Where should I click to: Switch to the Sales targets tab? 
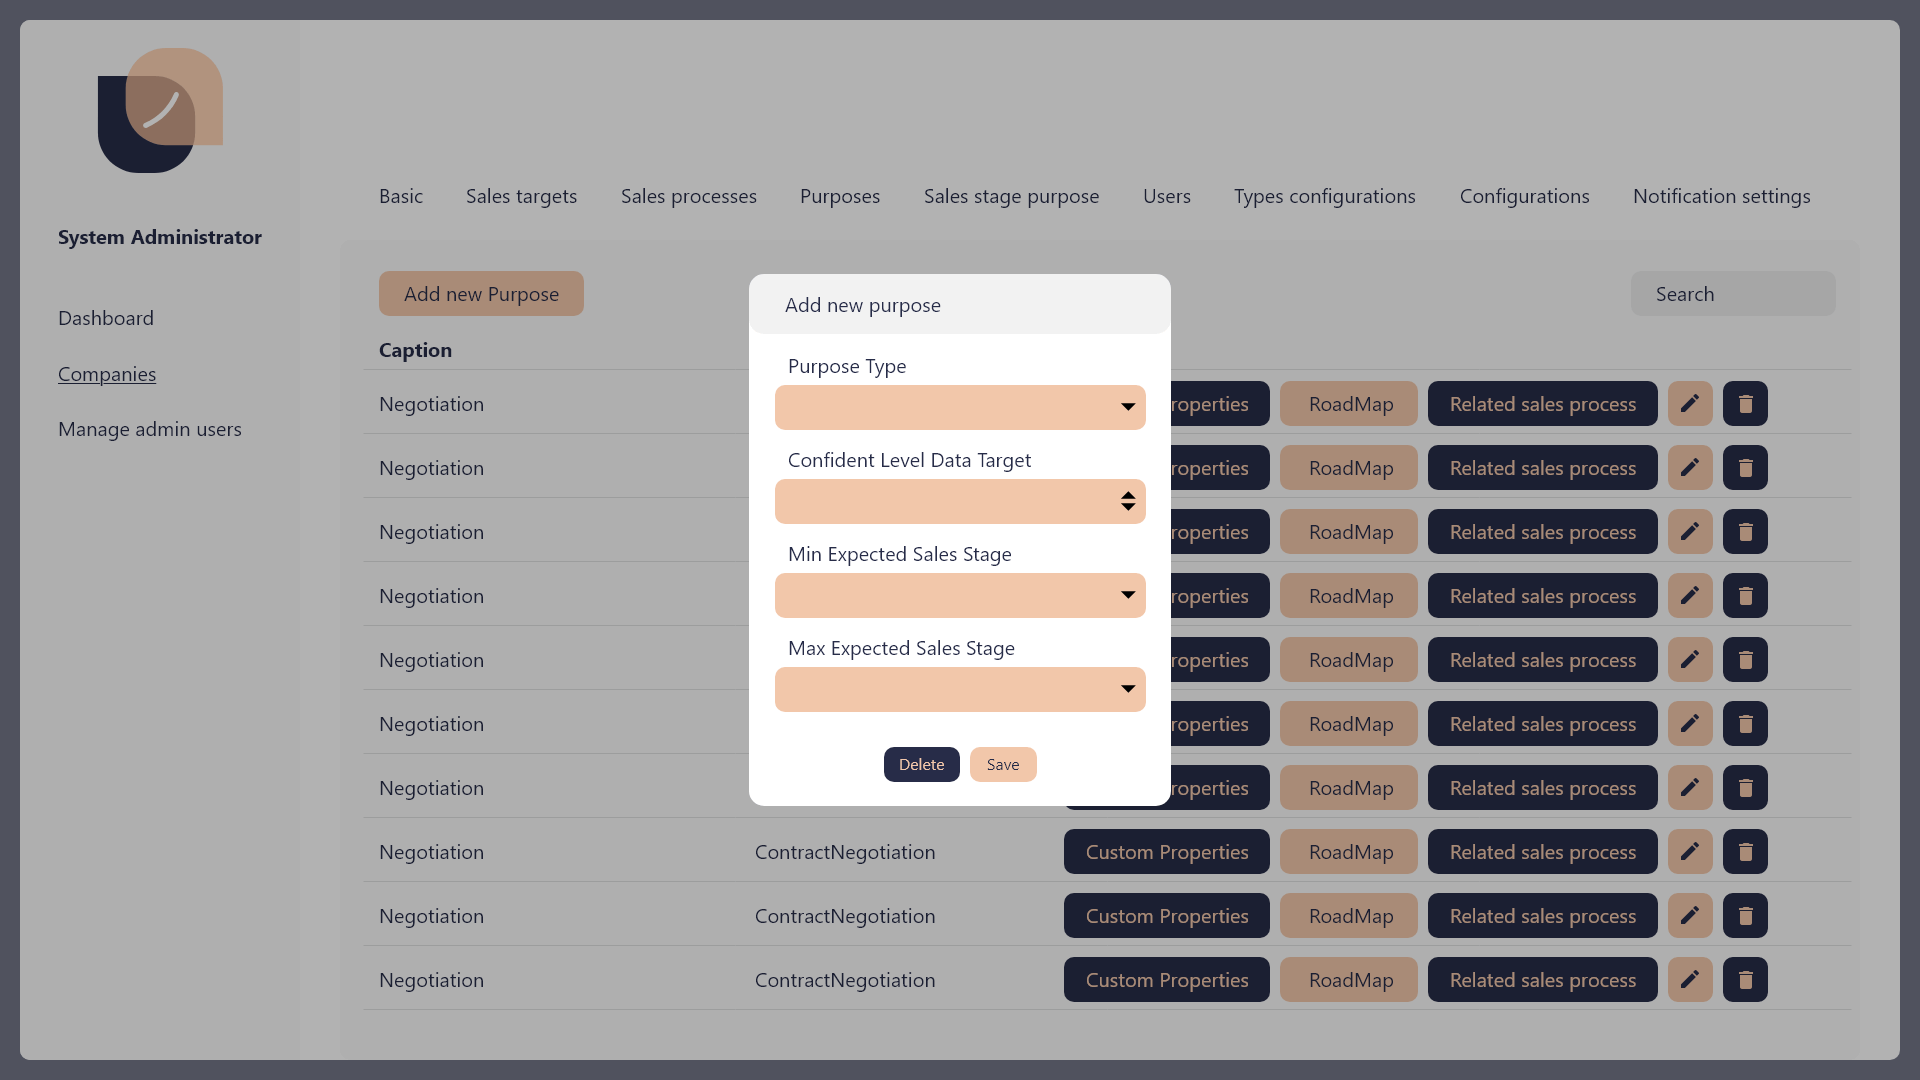pos(521,196)
